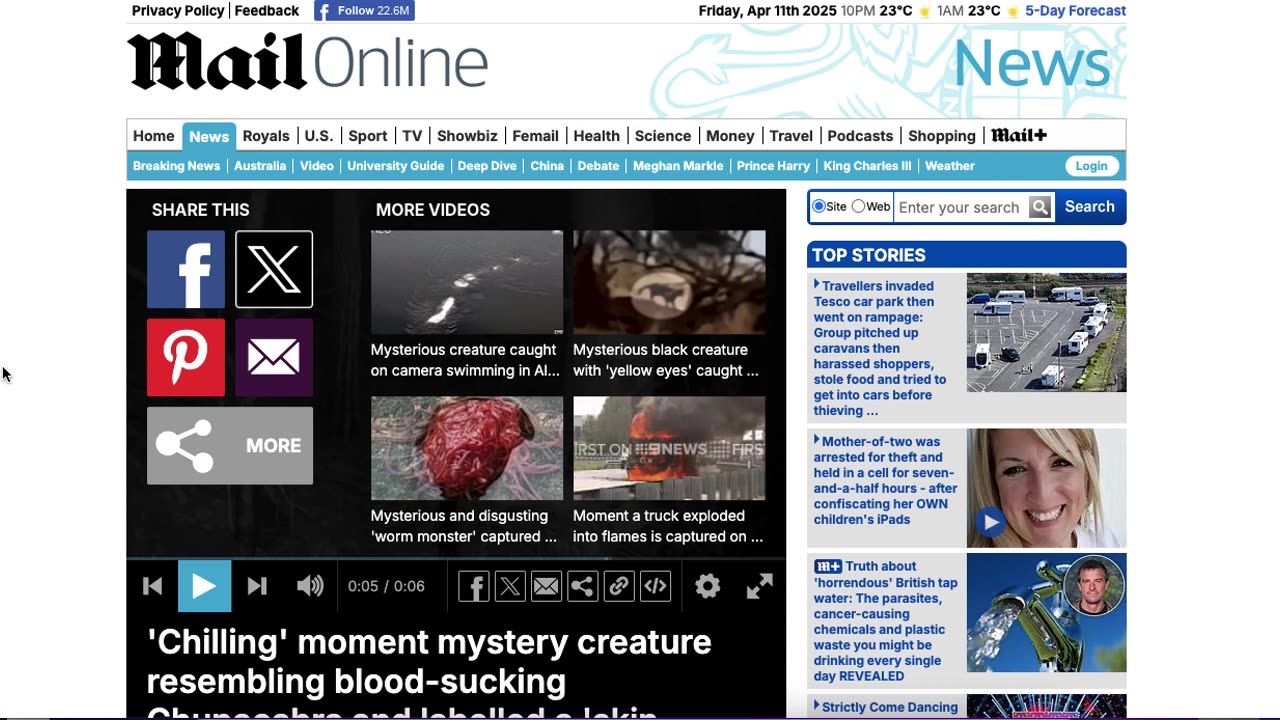Open Science section
Screen dimensions: 1280x720
663,136
